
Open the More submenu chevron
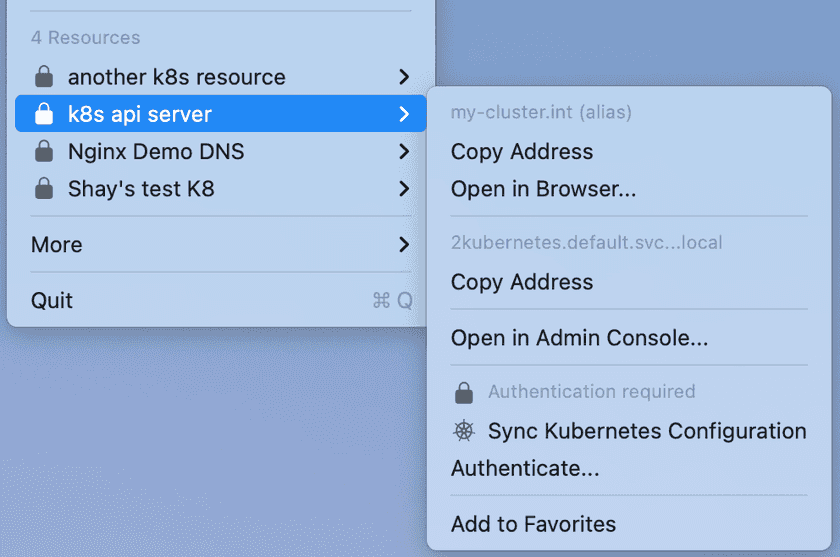click(x=403, y=245)
